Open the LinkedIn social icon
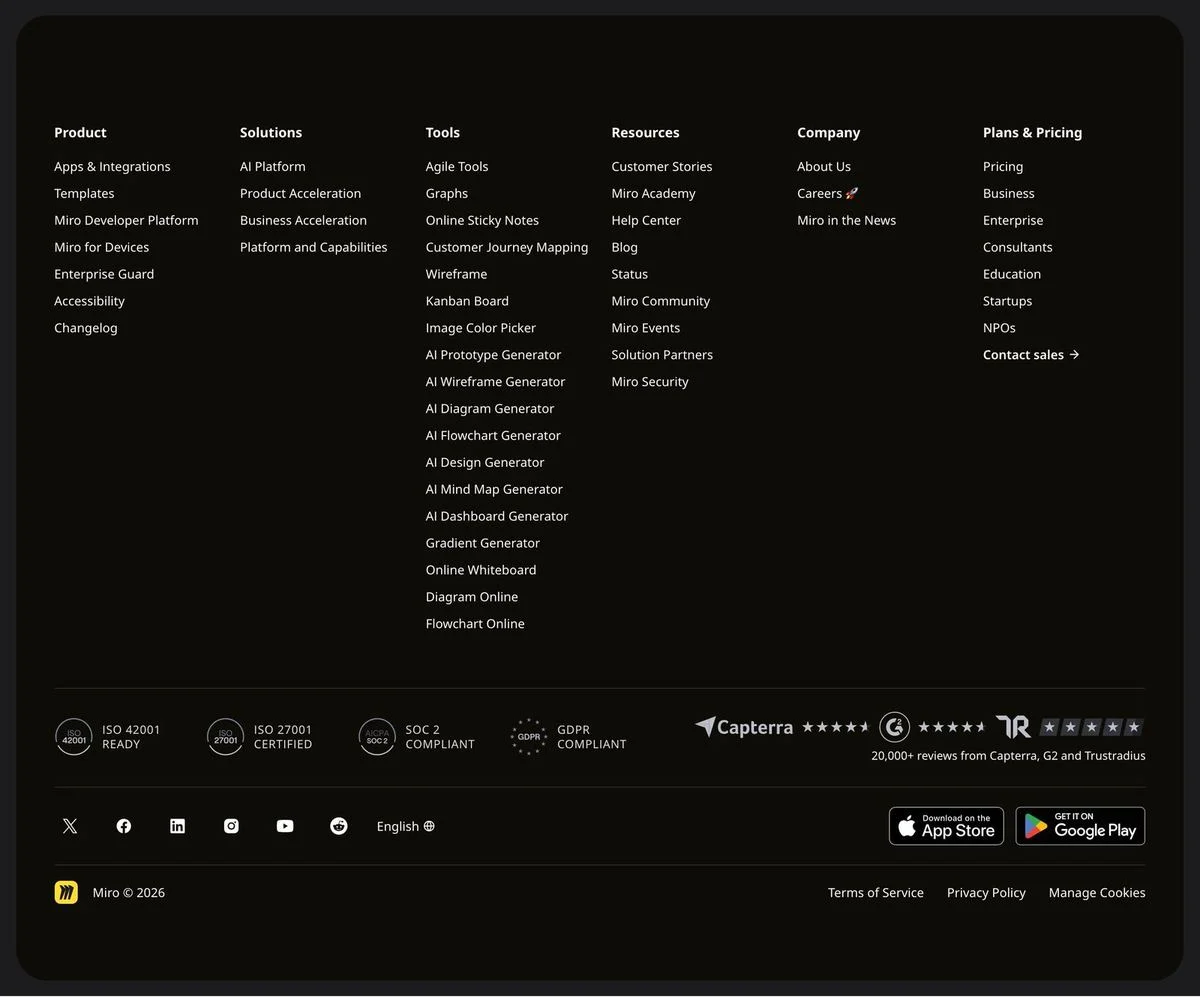 178,826
